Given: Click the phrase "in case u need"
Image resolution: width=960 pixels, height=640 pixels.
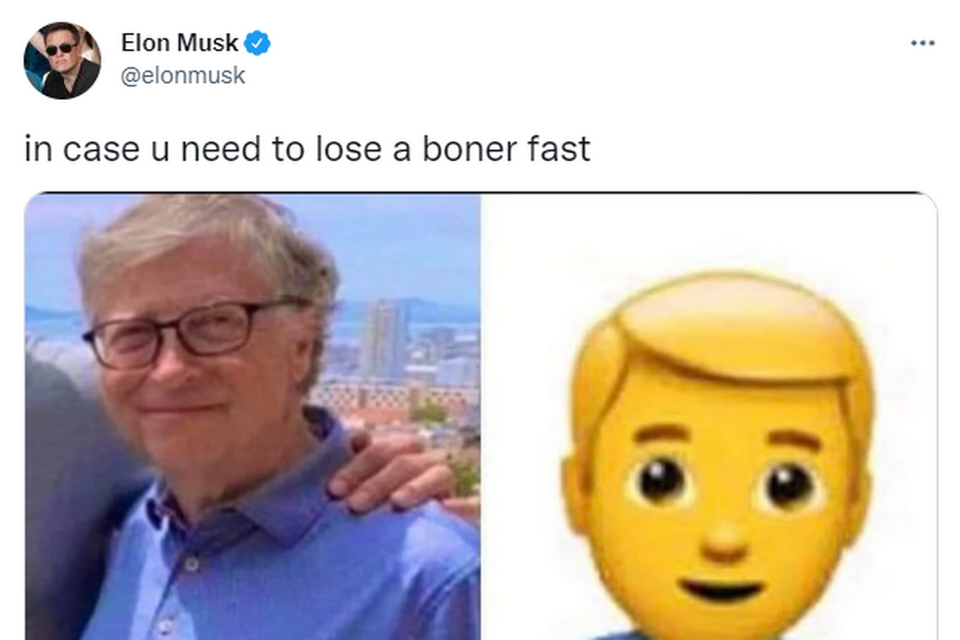Looking at the screenshot, I should pyautogui.click(x=142, y=149).
